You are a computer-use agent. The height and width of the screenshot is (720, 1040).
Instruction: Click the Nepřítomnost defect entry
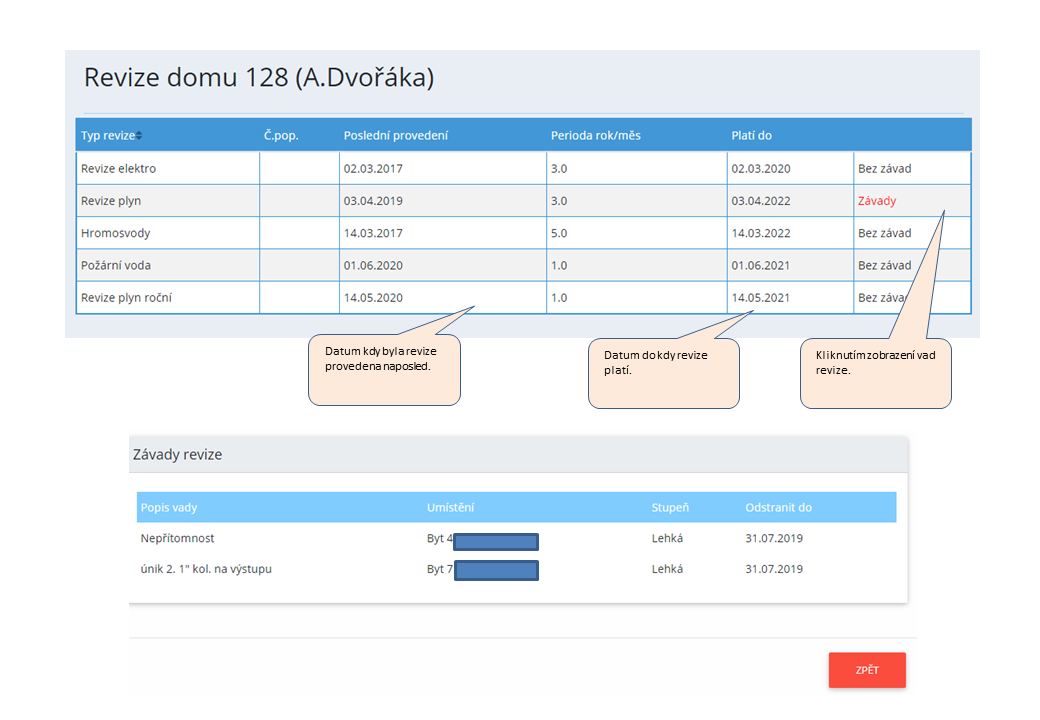tap(177, 538)
